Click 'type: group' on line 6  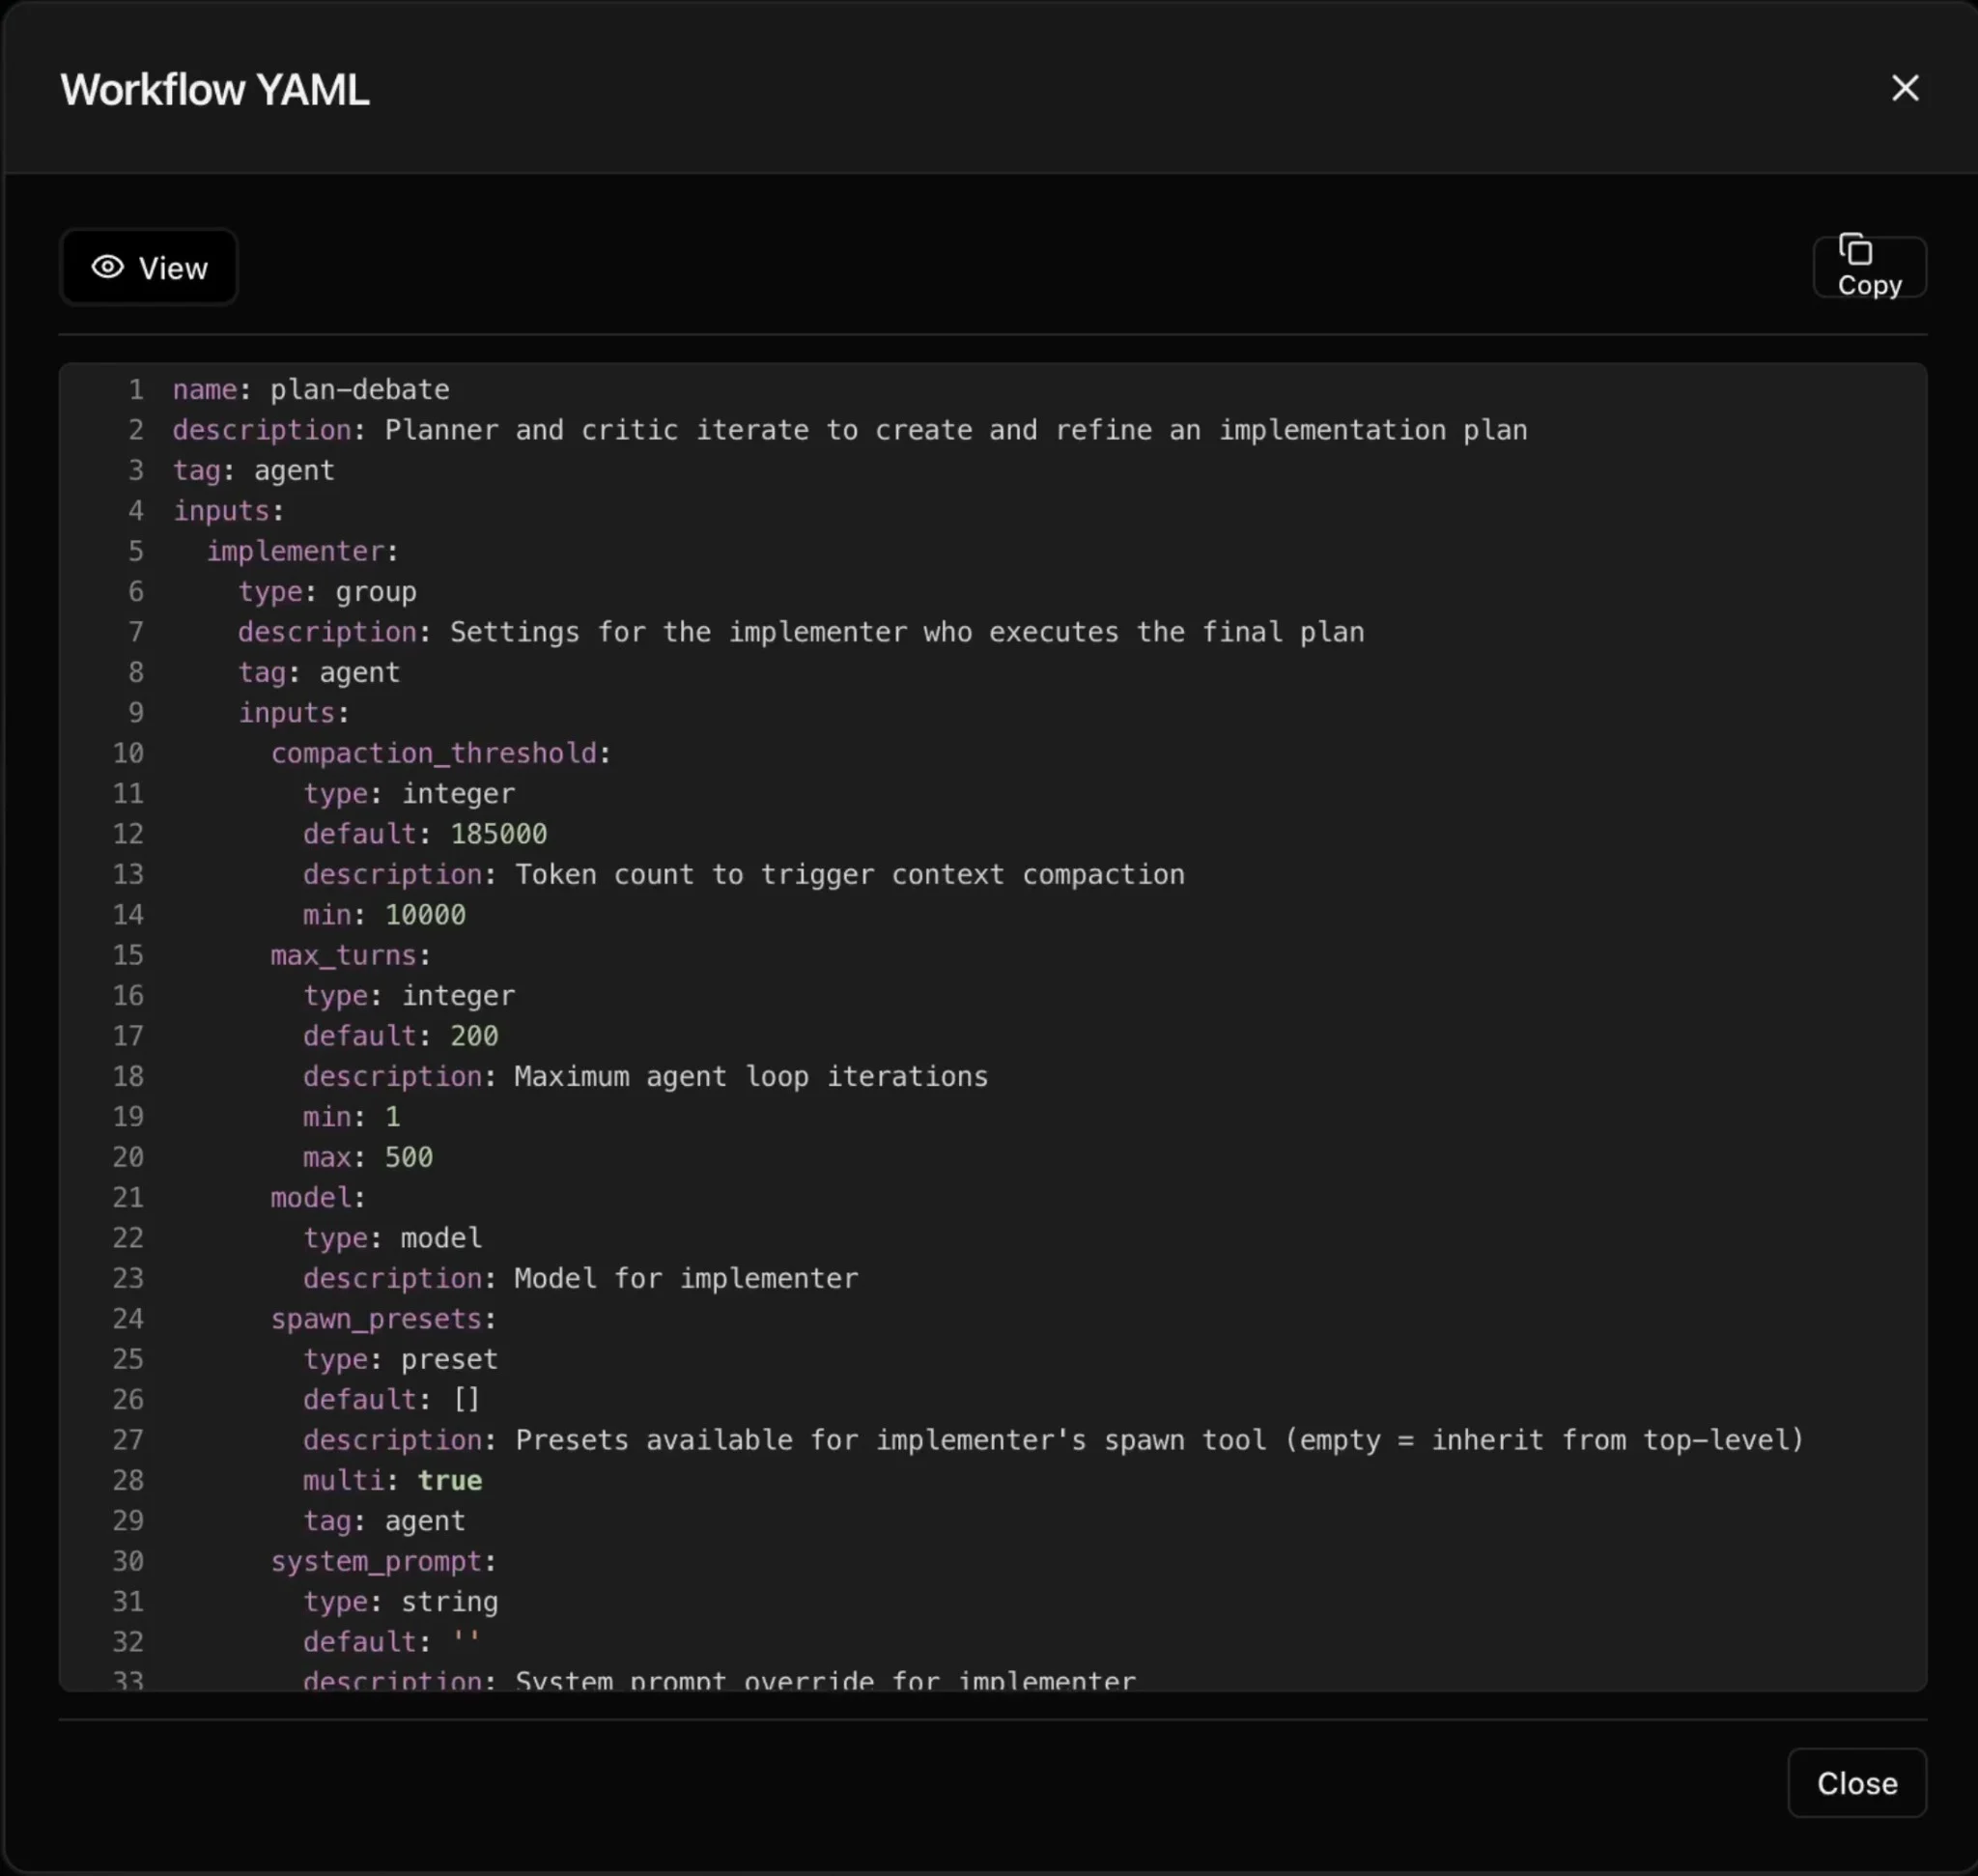pyautogui.click(x=327, y=592)
